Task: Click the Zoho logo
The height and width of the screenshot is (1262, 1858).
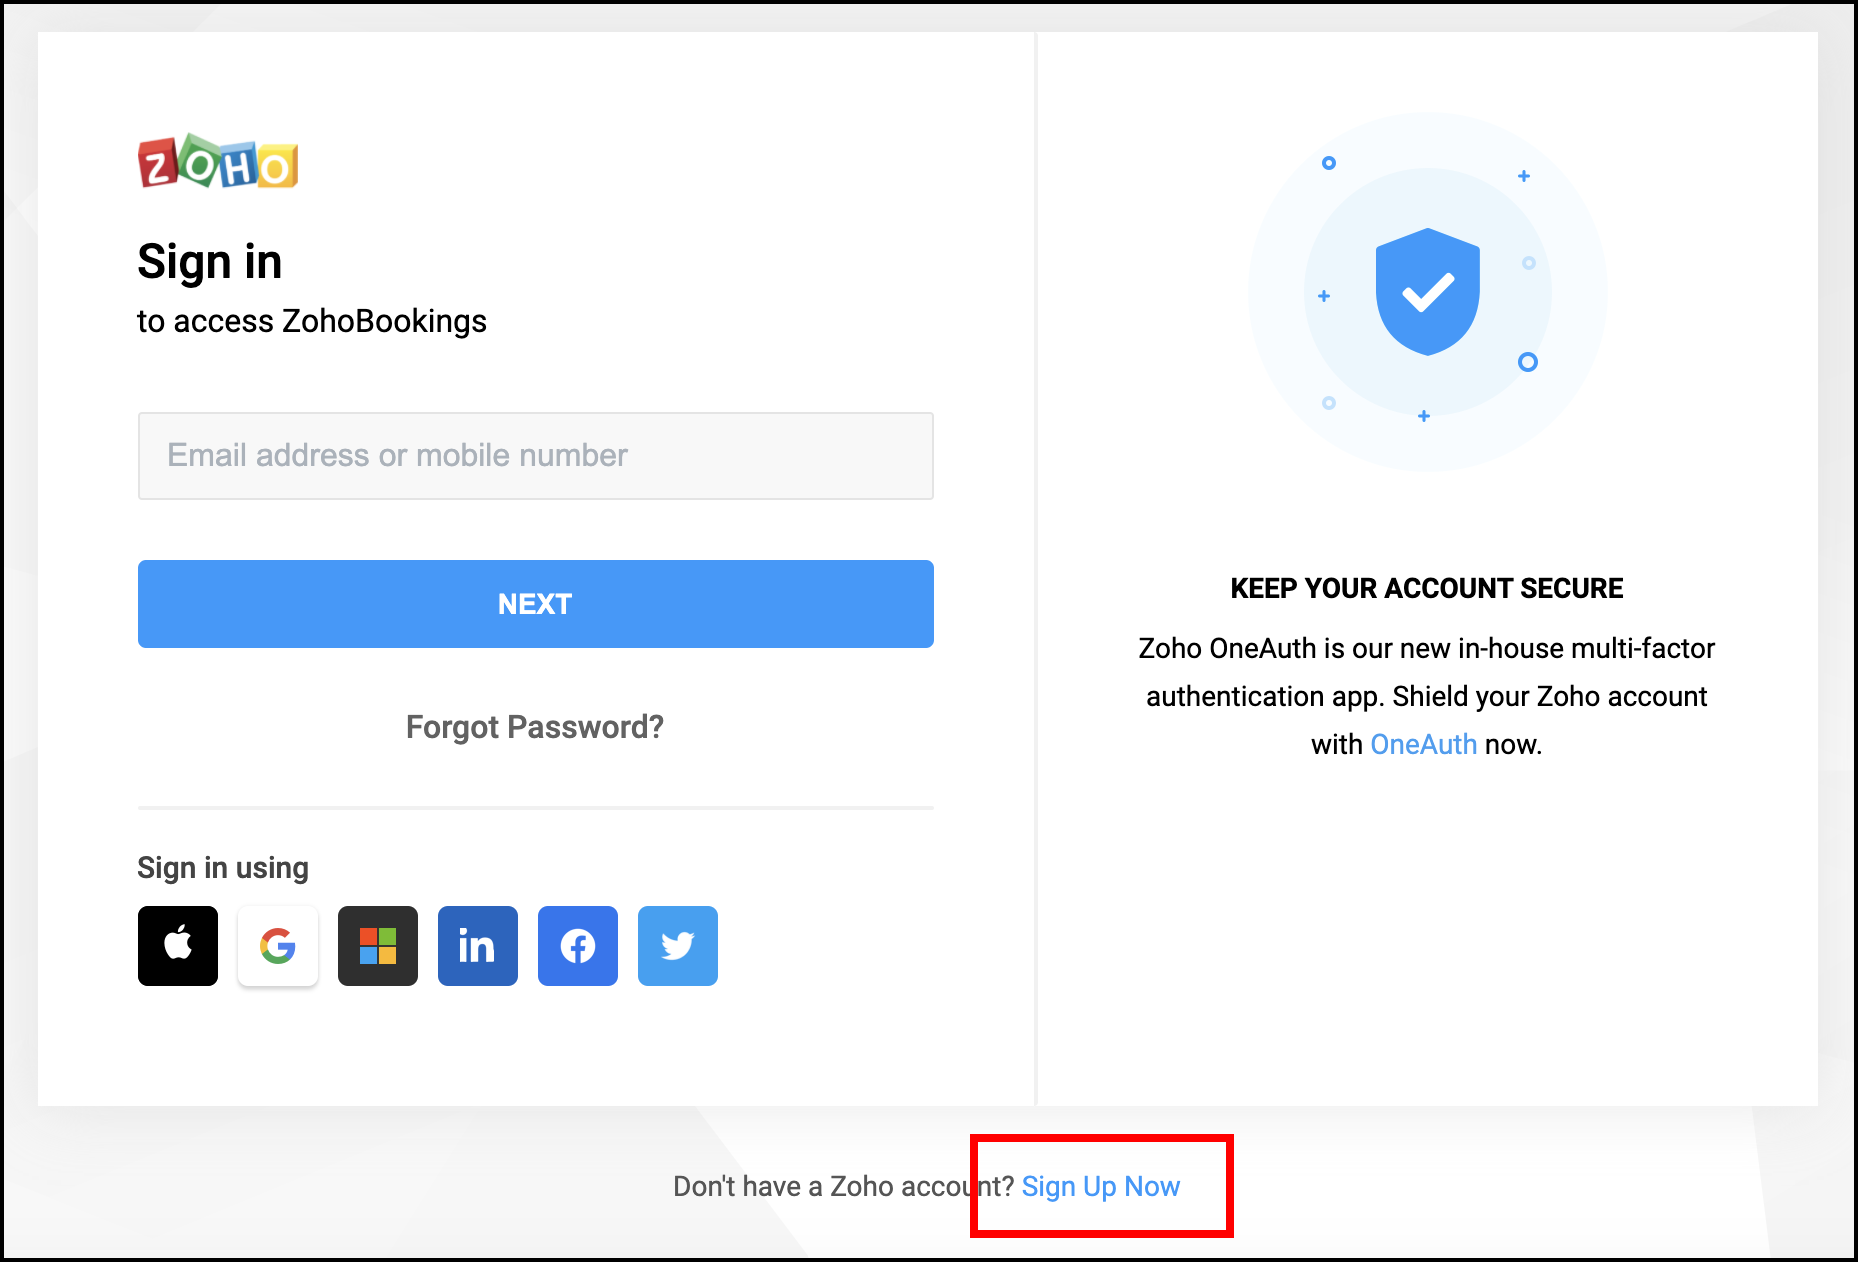Action: [x=218, y=163]
